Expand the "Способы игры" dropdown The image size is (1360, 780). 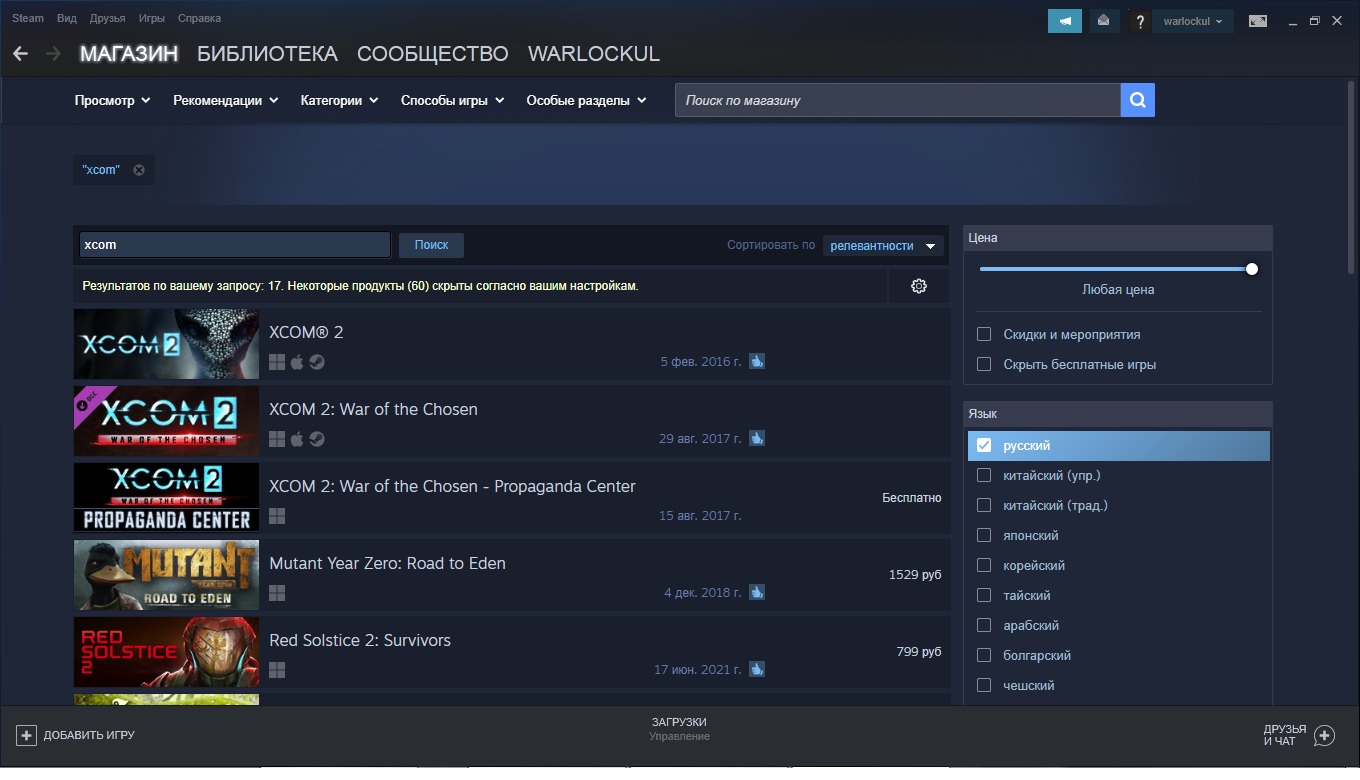click(x=452, y=100)
